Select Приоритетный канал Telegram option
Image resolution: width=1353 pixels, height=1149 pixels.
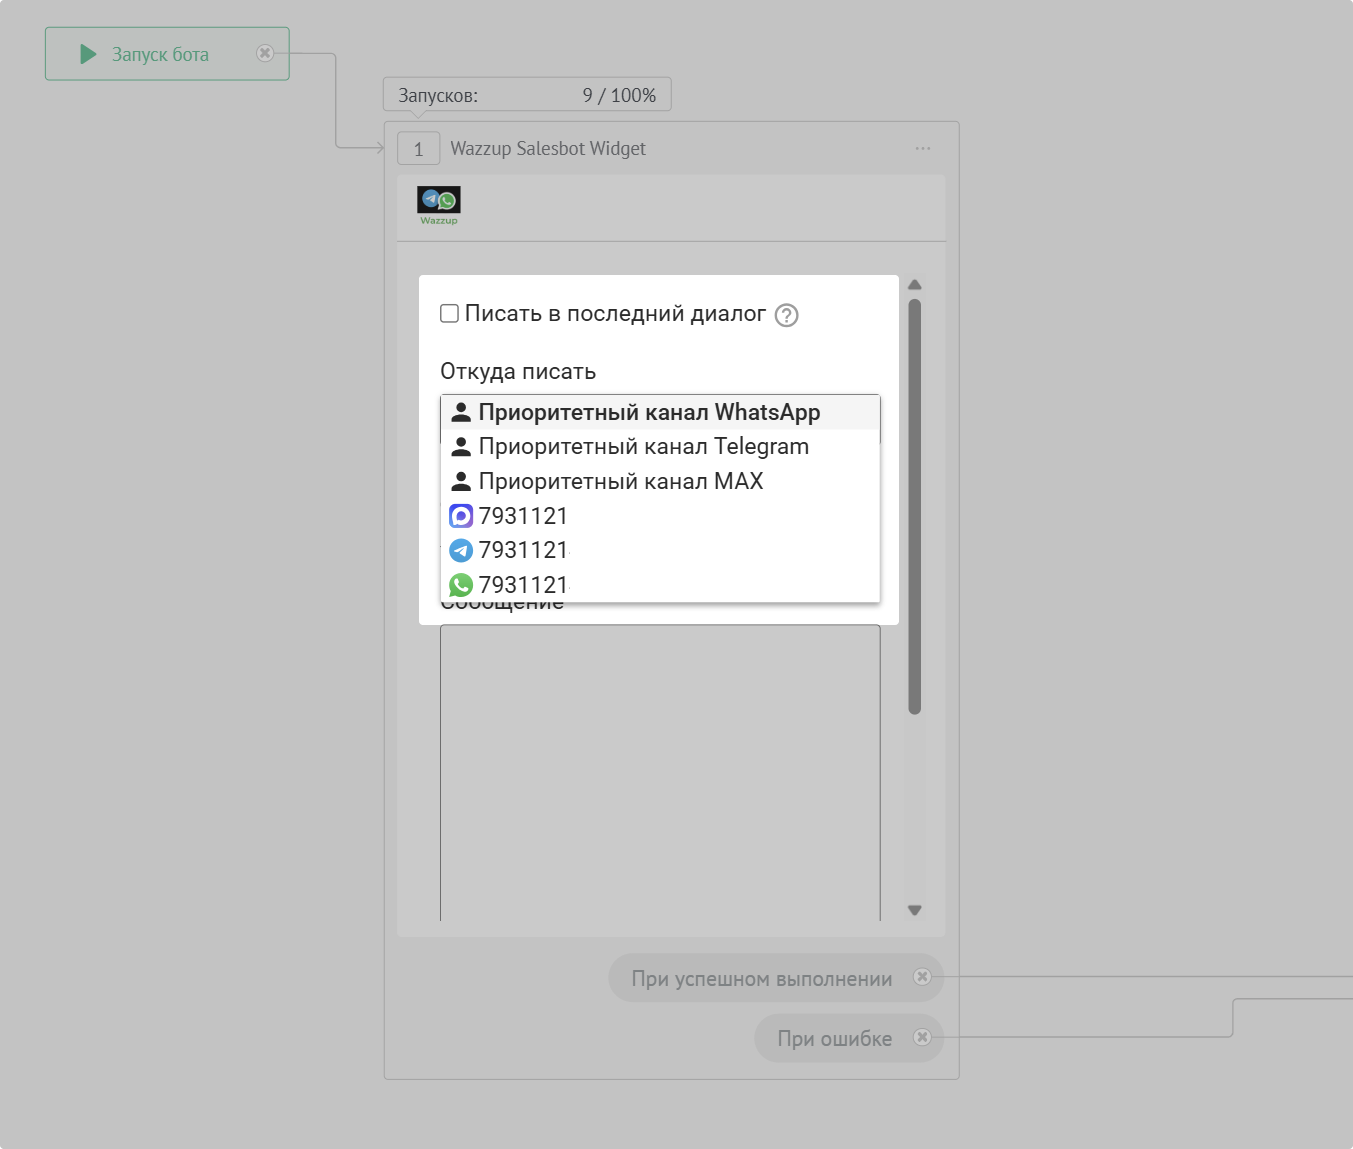click(660, 446)
